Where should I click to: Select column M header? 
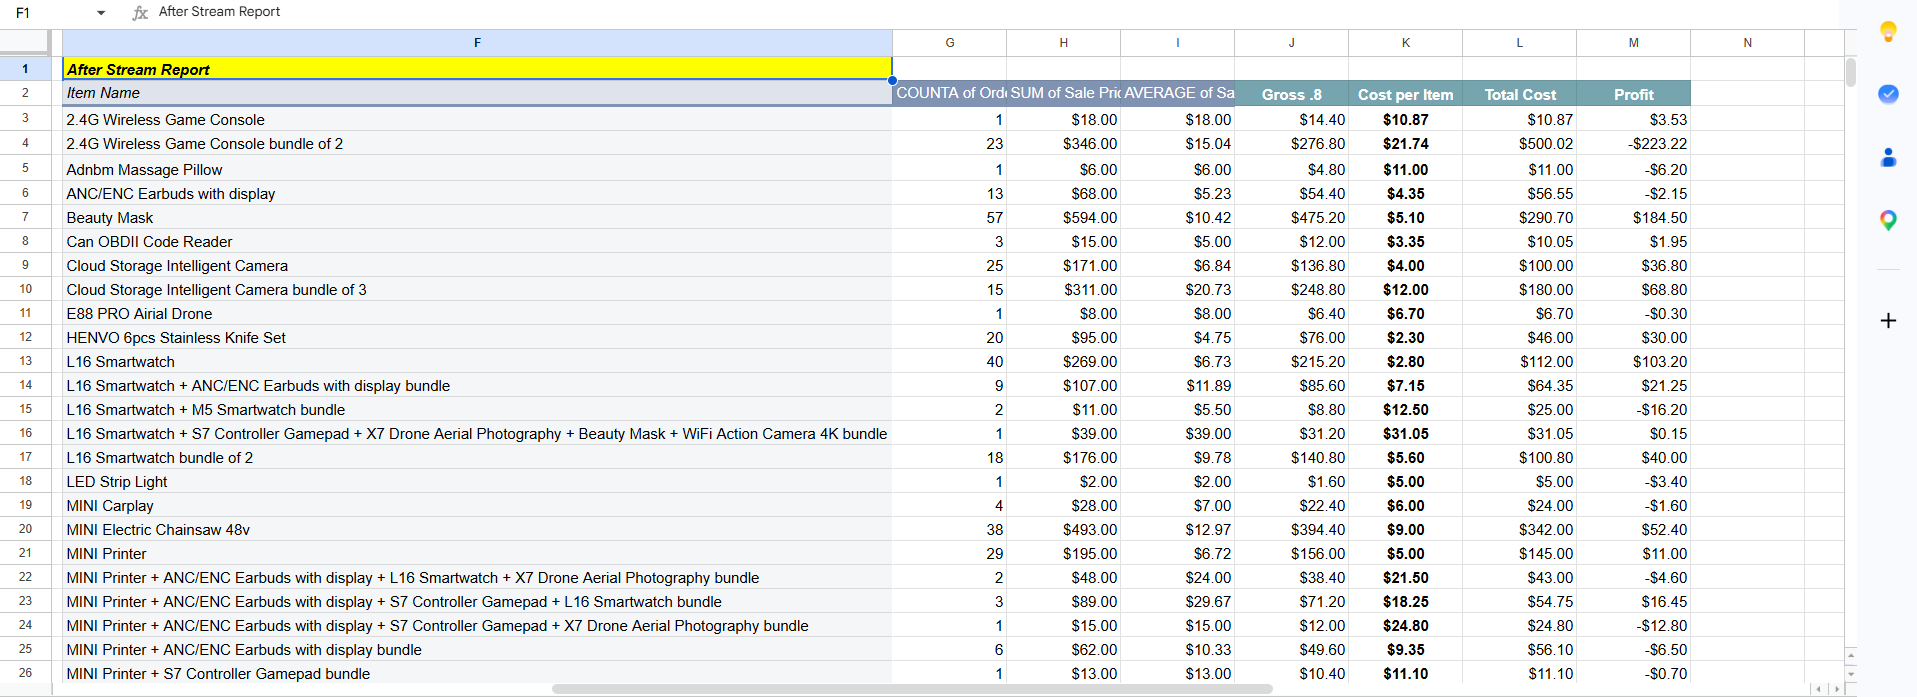click(x=1633, y=43)
